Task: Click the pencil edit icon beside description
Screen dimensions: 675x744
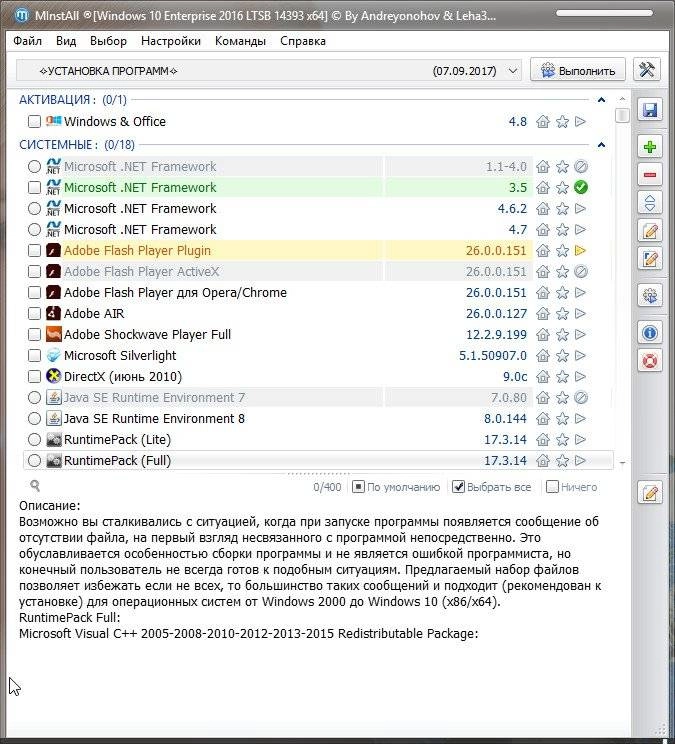Action: 649,493
